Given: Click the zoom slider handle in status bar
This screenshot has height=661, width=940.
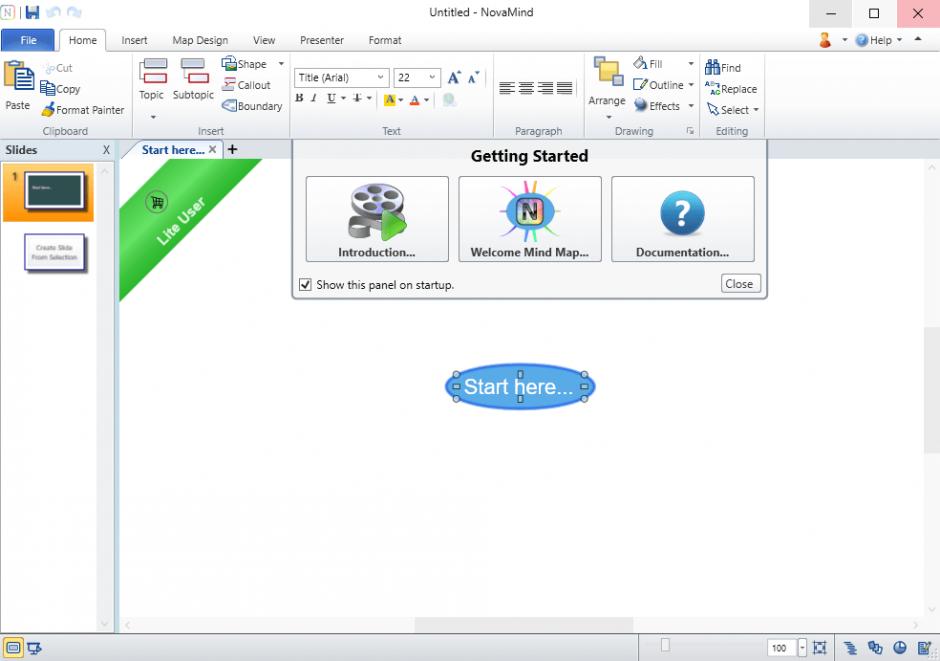Looking at the screenshot, I should pyautogui.click(x=665, y=645).
